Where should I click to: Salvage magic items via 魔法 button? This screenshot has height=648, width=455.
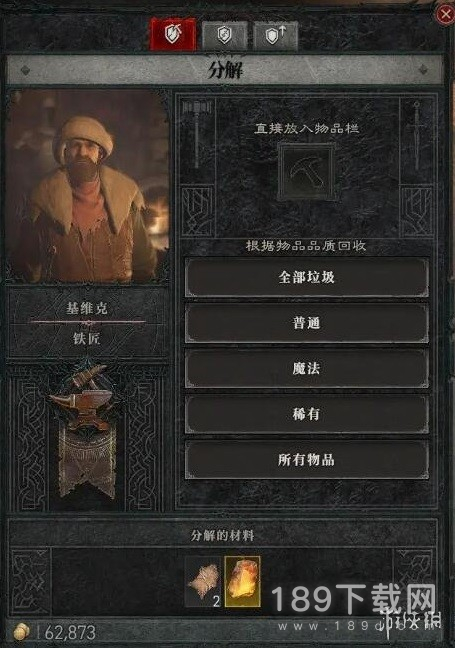pyautogui.click(x=306, y=368)
